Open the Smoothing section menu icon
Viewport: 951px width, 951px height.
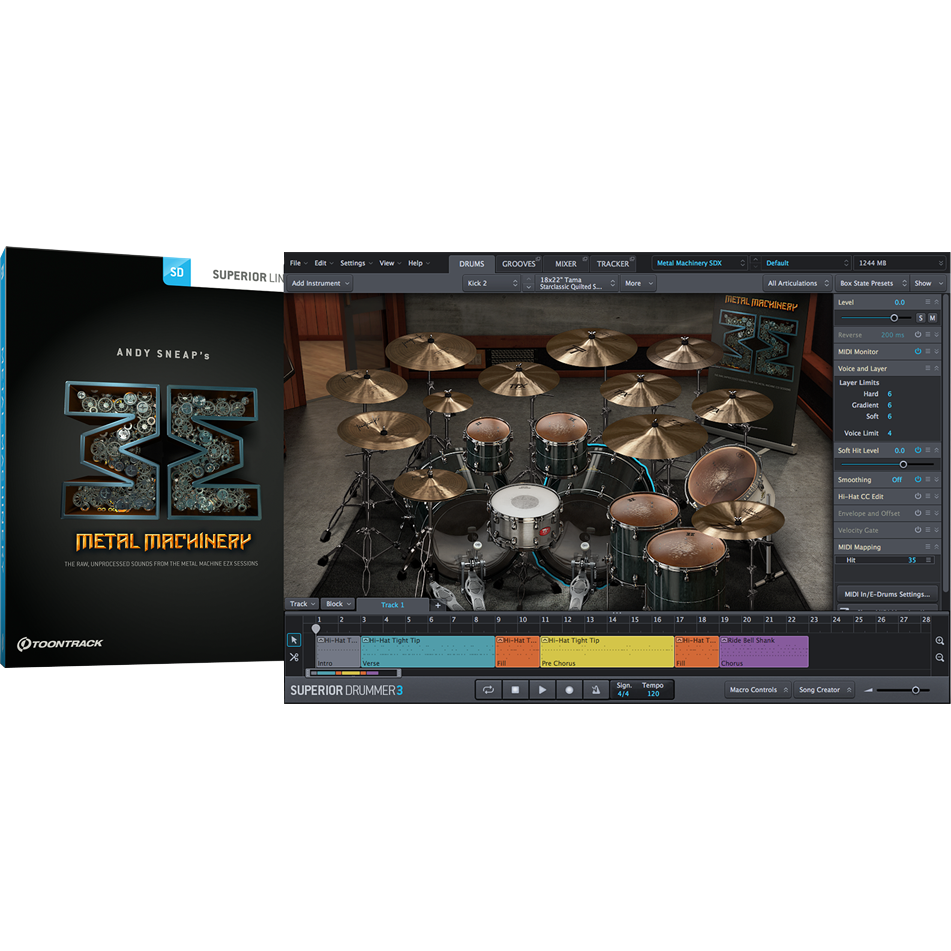coord(927,479)
